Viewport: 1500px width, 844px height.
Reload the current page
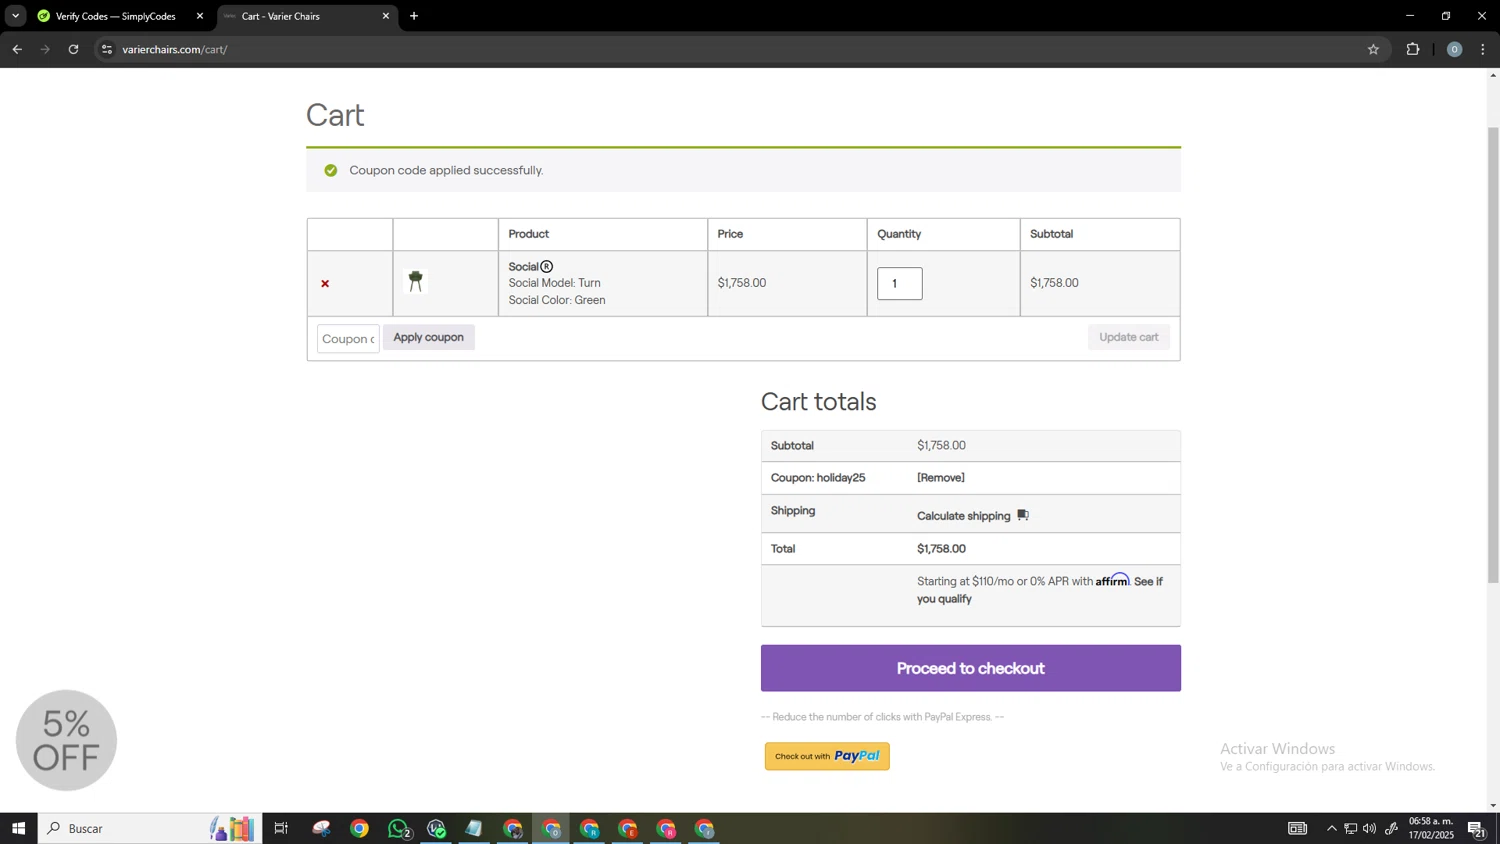(73, 49)
